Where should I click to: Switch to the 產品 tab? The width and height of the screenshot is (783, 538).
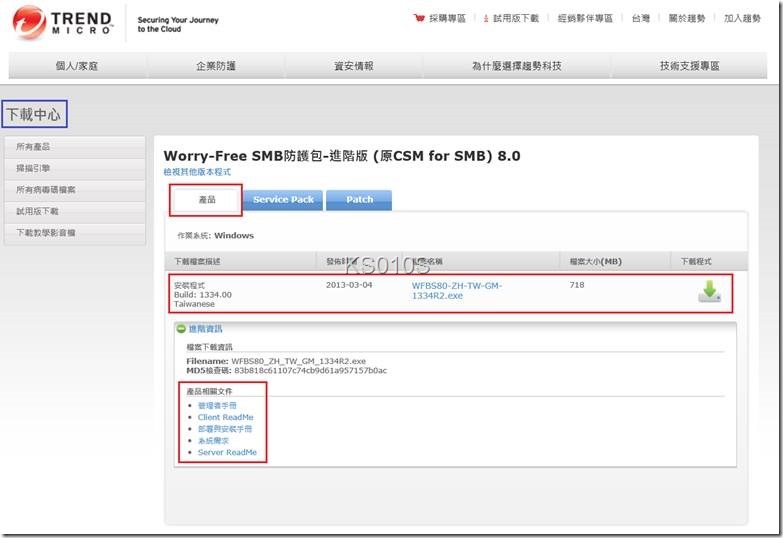[x=206, y=200]
